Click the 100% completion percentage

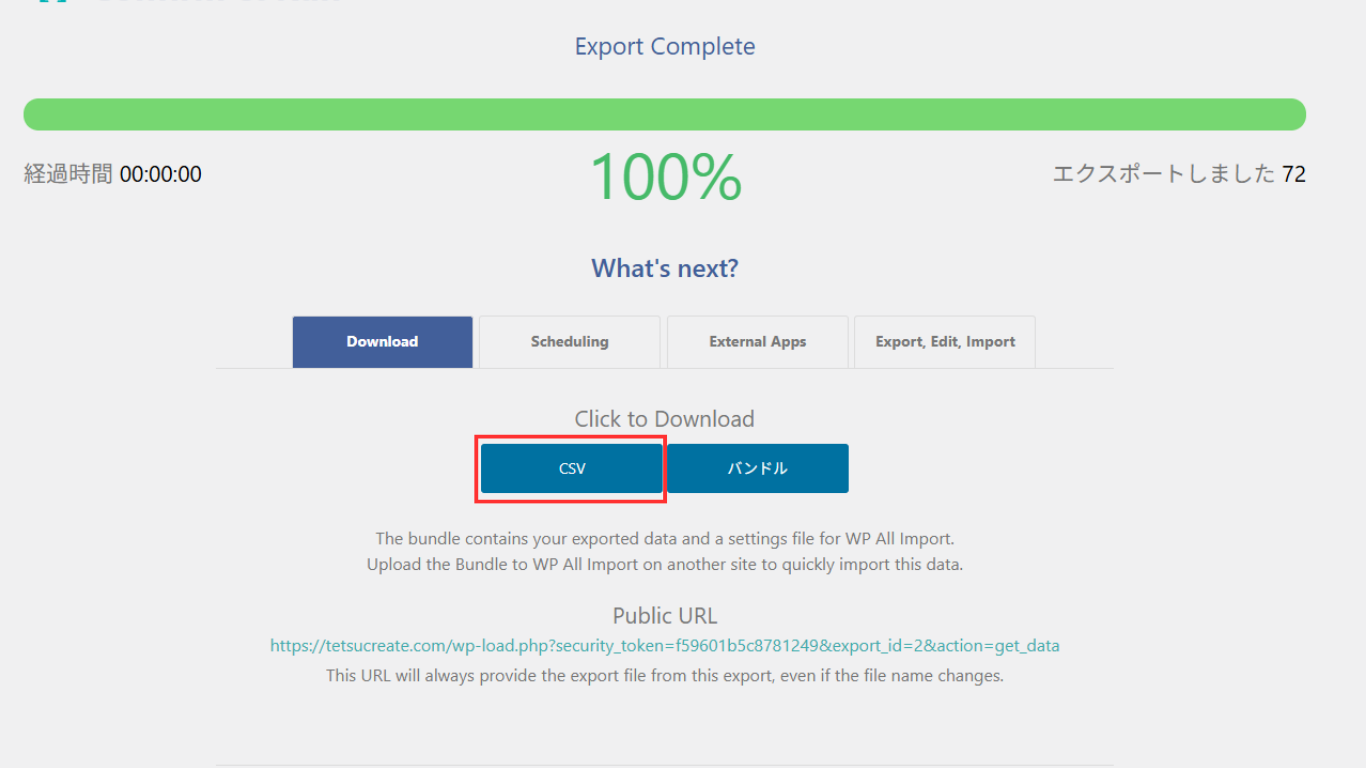665,178
